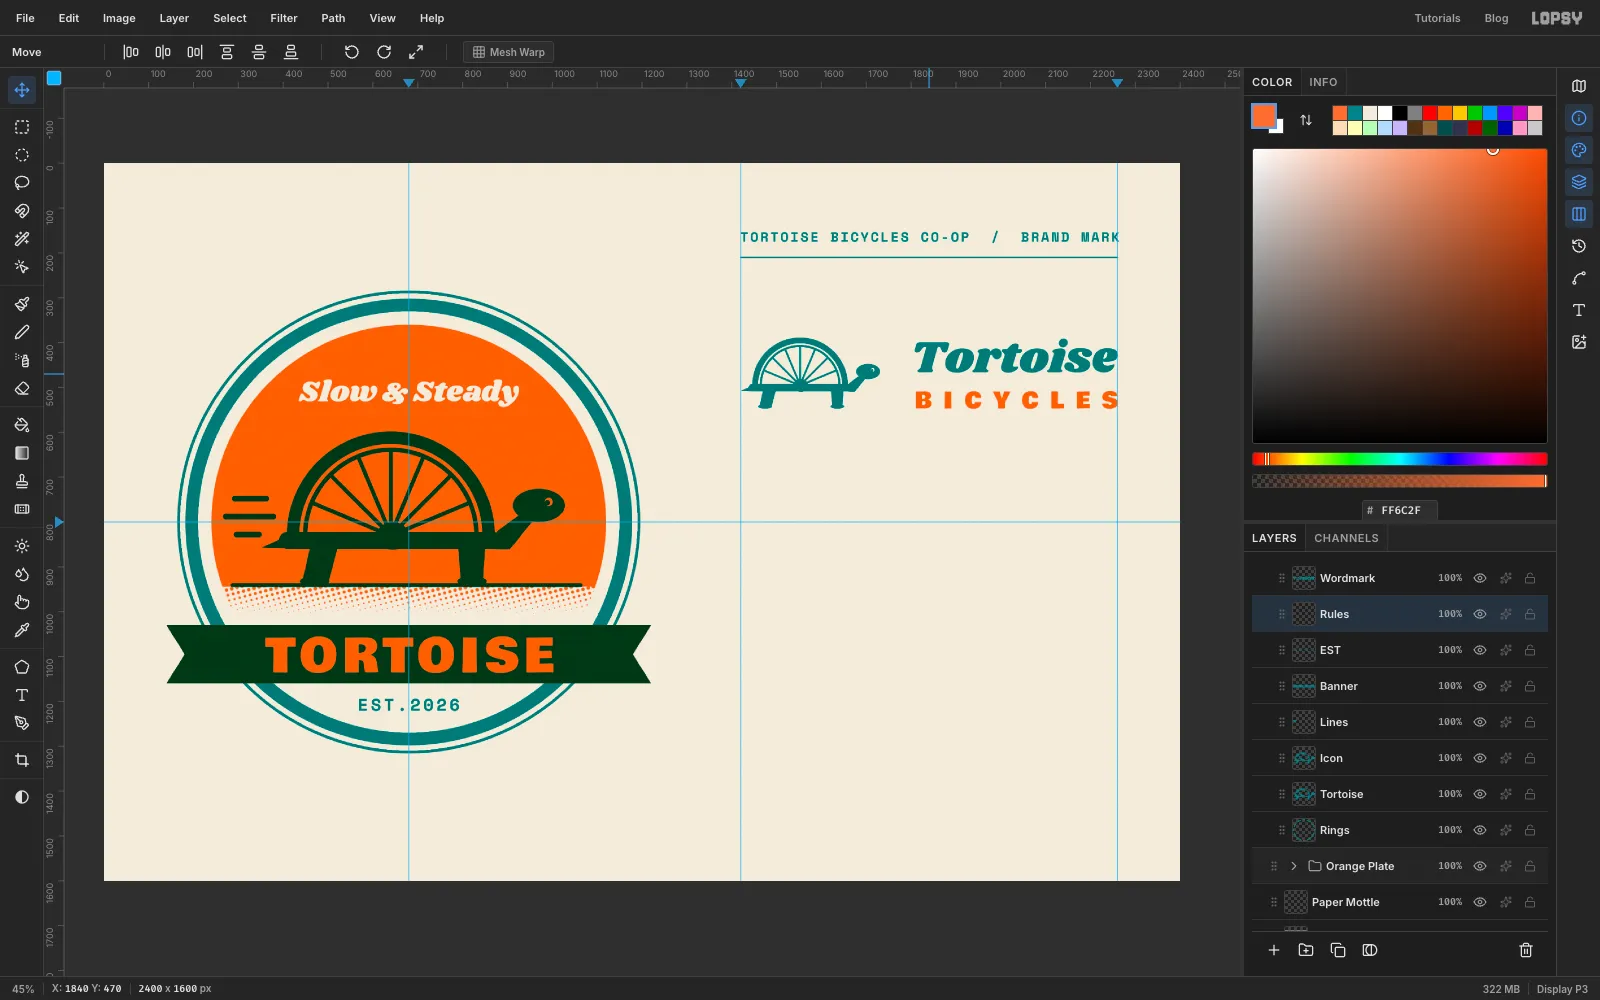This screenshot has height=1000, width=1600.
Task: Toggle visibility of the Rules layer
Action: pyautogui.click(x=1480, y=614)
